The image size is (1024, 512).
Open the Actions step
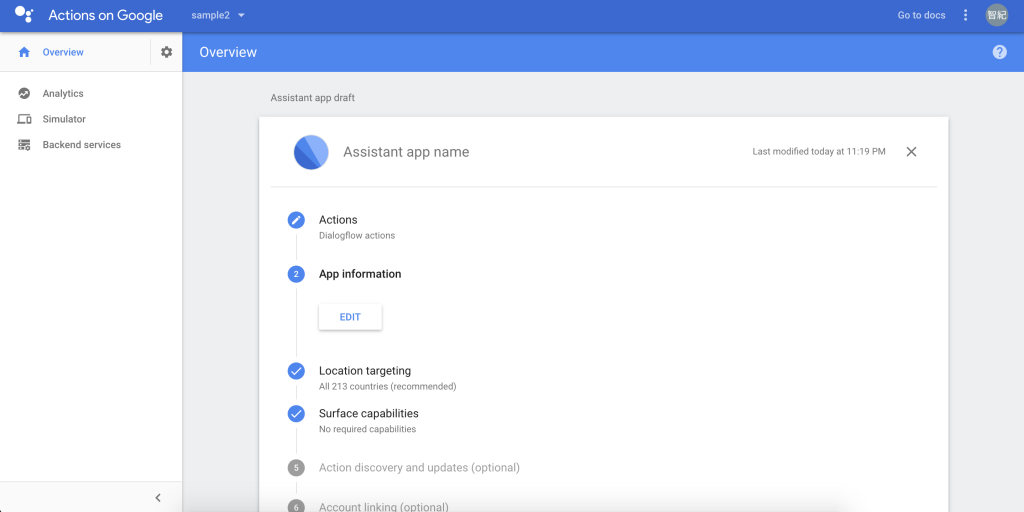pyautogui.click(x=338, y=220)
